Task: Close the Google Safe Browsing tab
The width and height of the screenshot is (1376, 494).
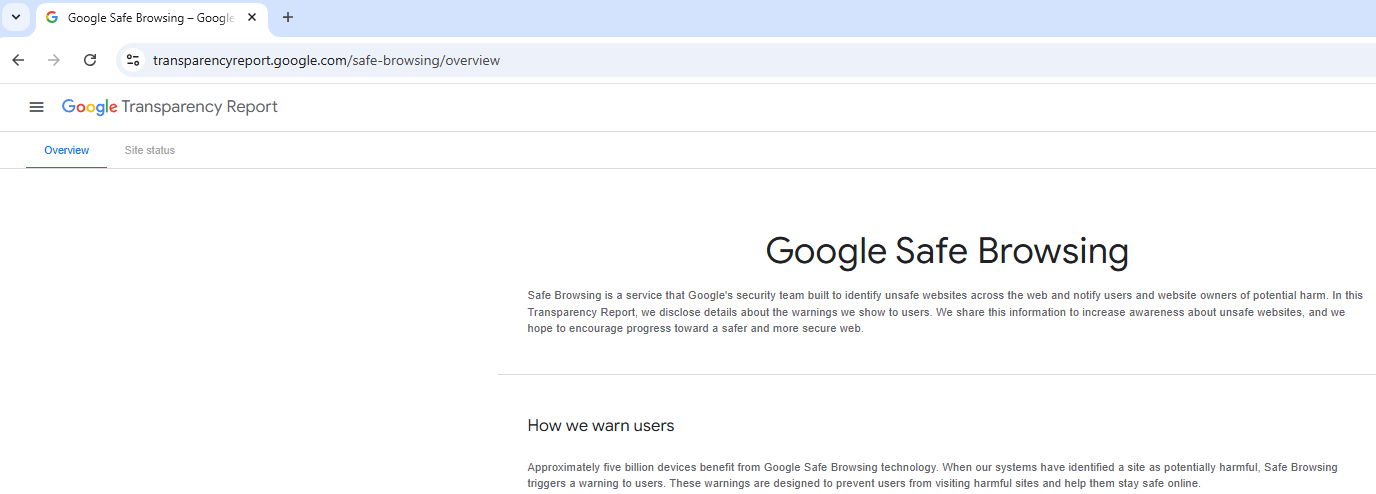Action: [252, 17]
